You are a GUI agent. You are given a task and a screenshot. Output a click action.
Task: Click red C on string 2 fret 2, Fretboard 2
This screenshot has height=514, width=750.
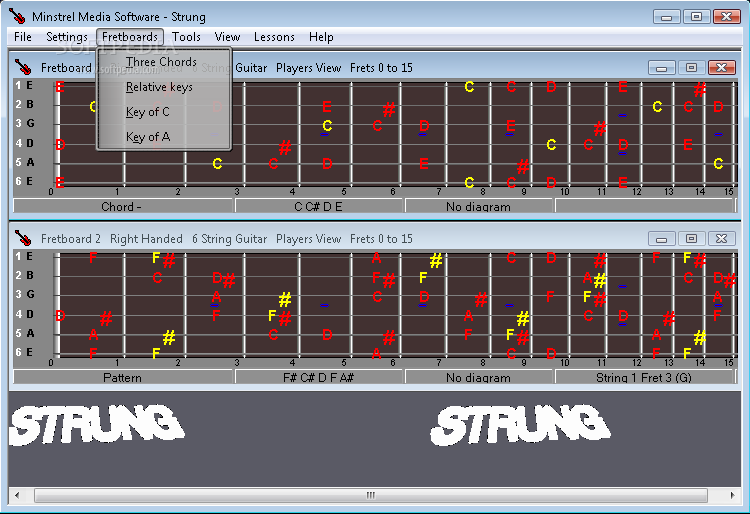click(x=157, y=277)
